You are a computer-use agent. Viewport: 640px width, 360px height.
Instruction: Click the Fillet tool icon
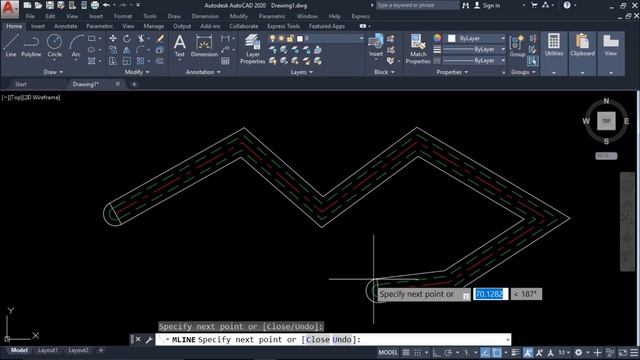[x=141, y=50]
